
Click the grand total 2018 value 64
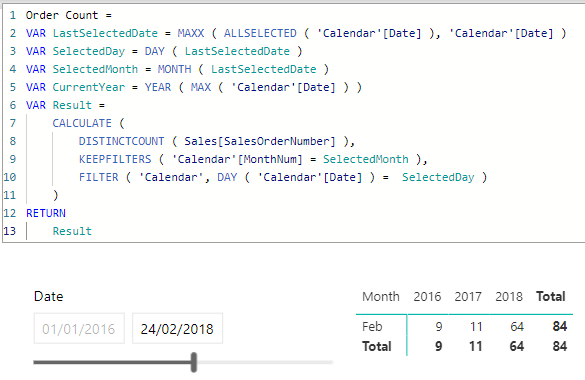[x=517, y=346]
